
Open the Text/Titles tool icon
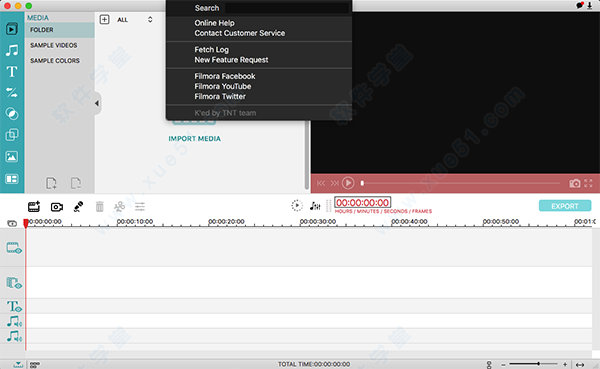12,72
